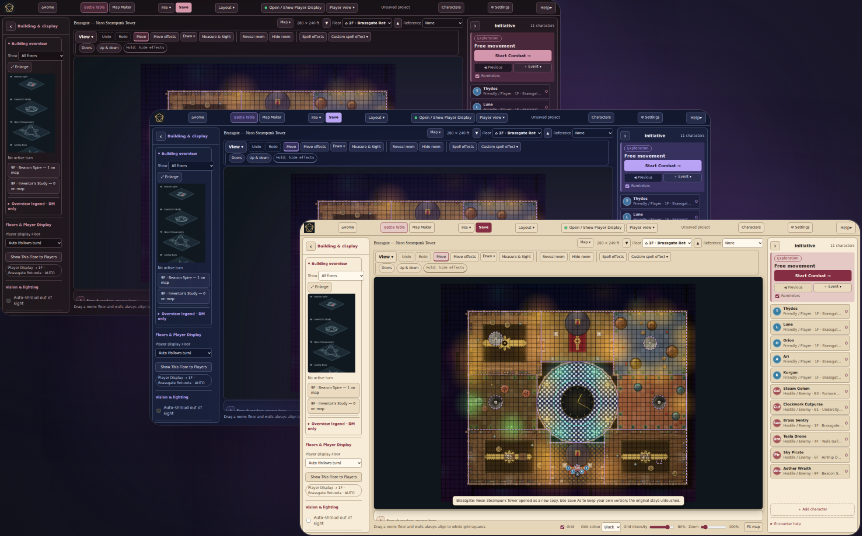Click the Steam Golem red avatar icon
The image size is (862, 536).
point(777,391)
